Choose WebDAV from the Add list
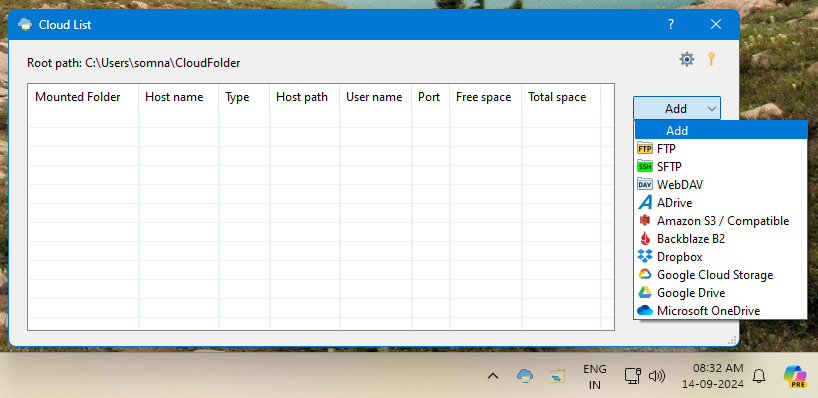The width and height of the screenshot is (818, 398). coord(720,185)
